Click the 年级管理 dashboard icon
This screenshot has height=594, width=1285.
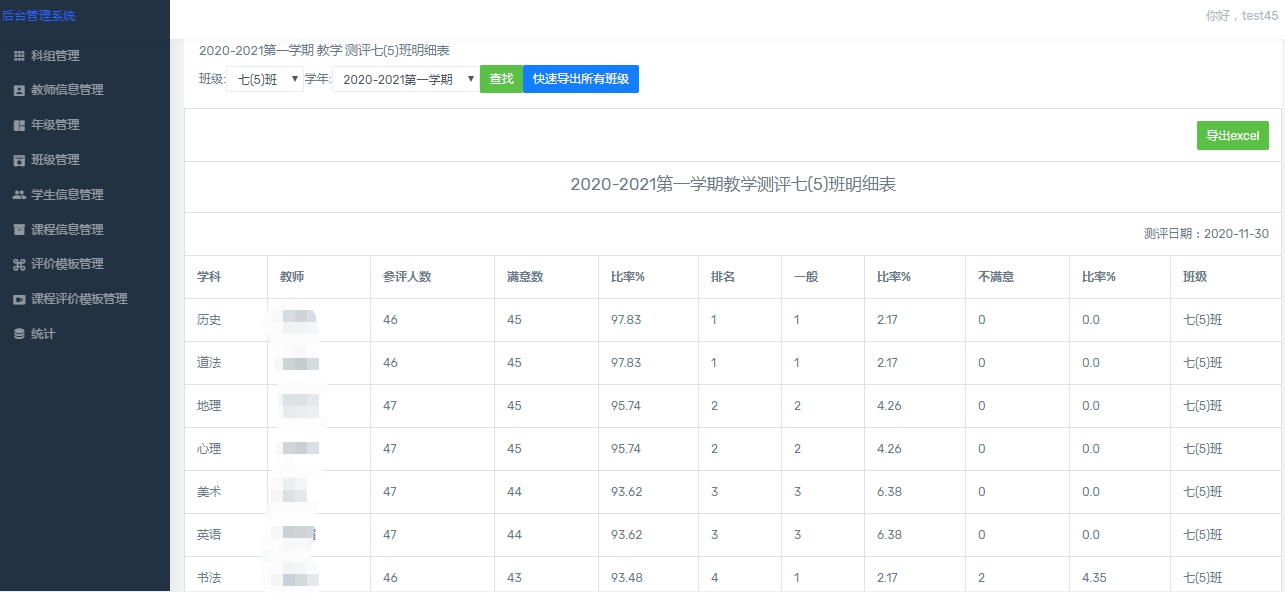point(18,125)
